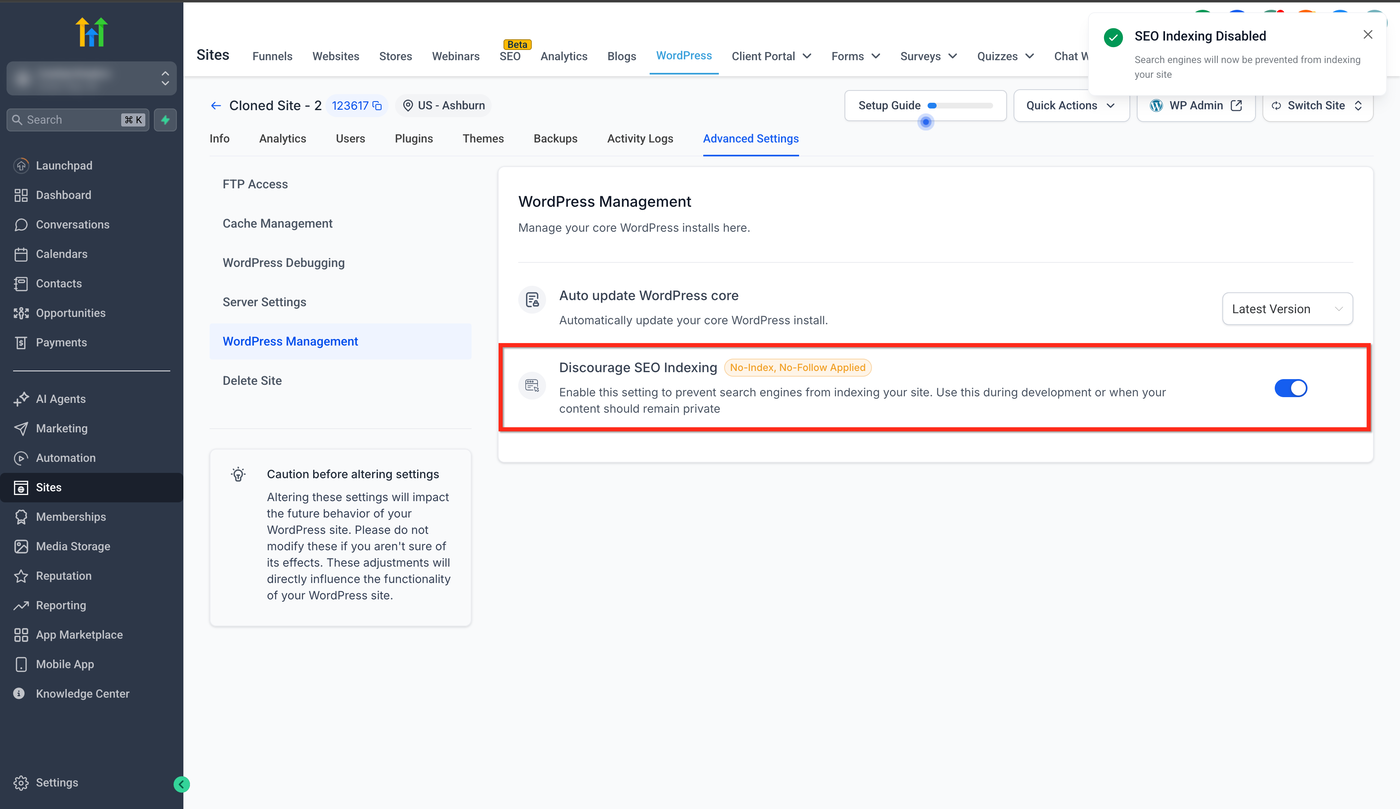Click the sidebar Search field
Image resolution: width=1400 pixels, height=809 pixels.
(70, 120)
